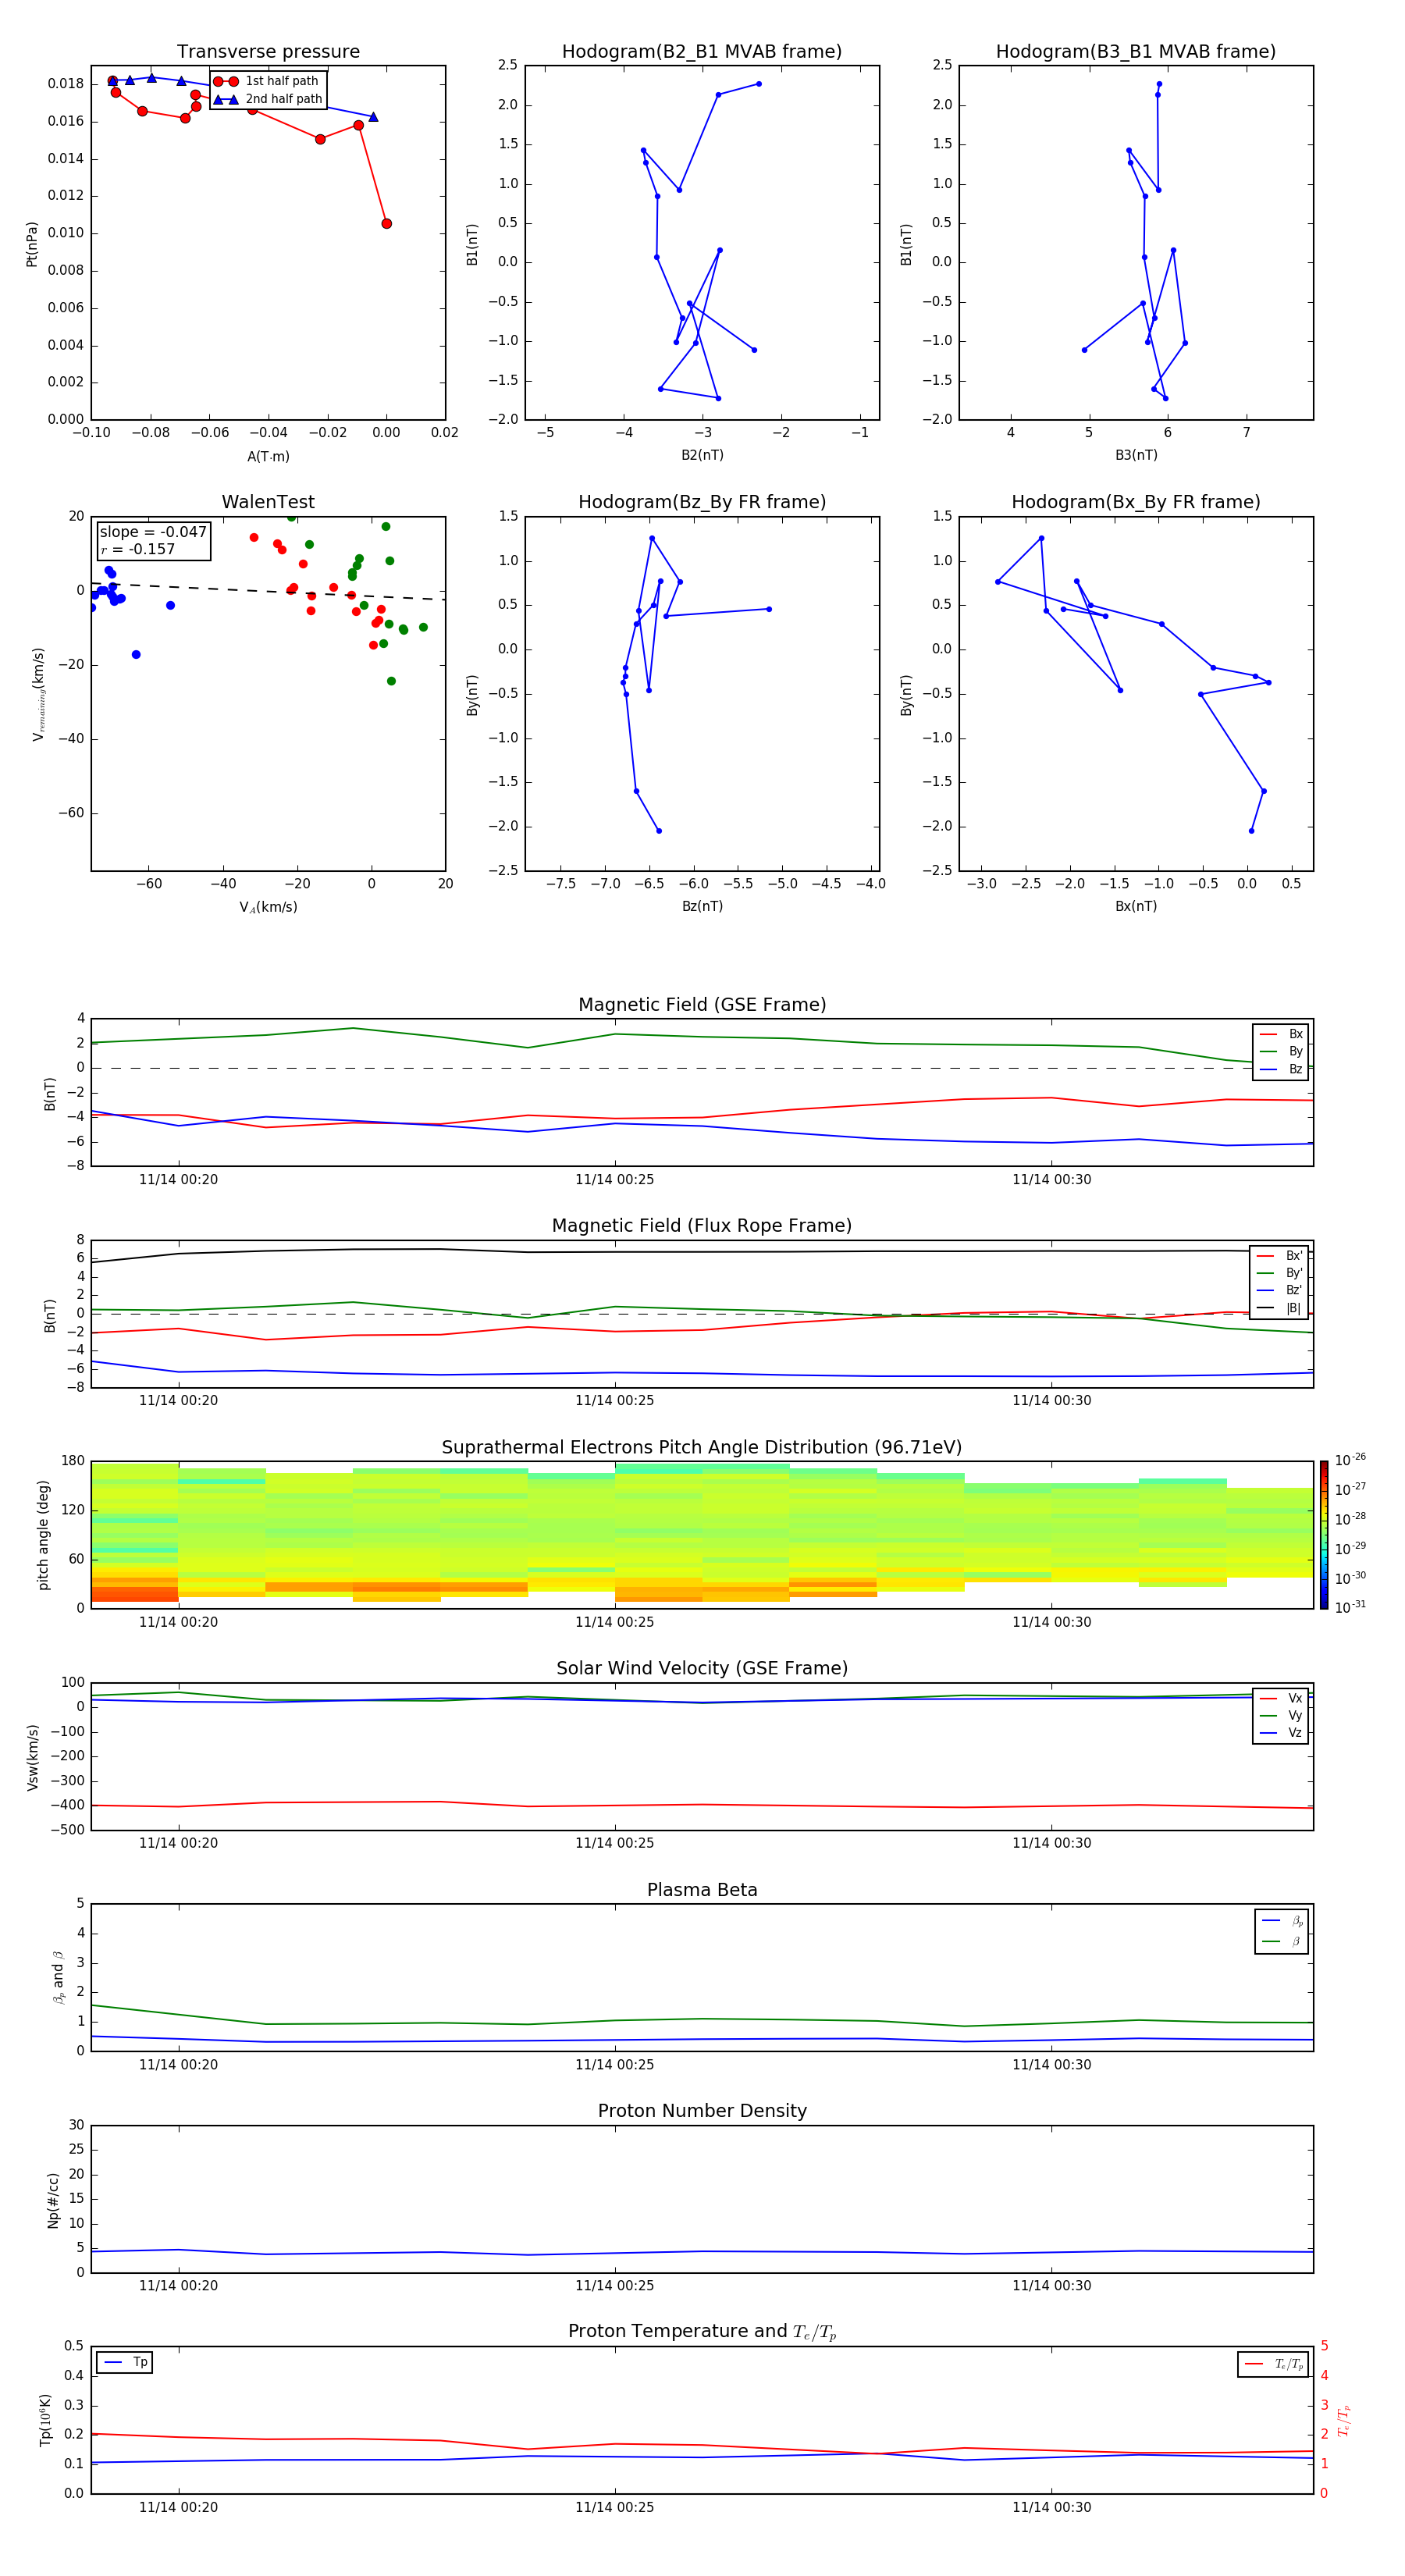Click the 'Hodogram(B2_B1 MVAB frame)' title
Viewport: 1405px width, 2576px height.
[702, 51]
